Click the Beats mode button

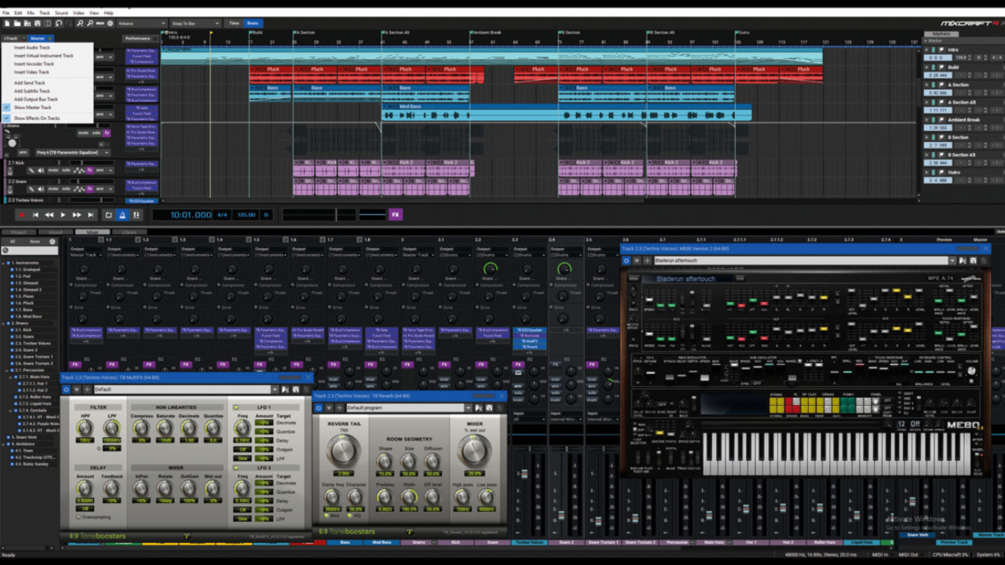(253, 23)
